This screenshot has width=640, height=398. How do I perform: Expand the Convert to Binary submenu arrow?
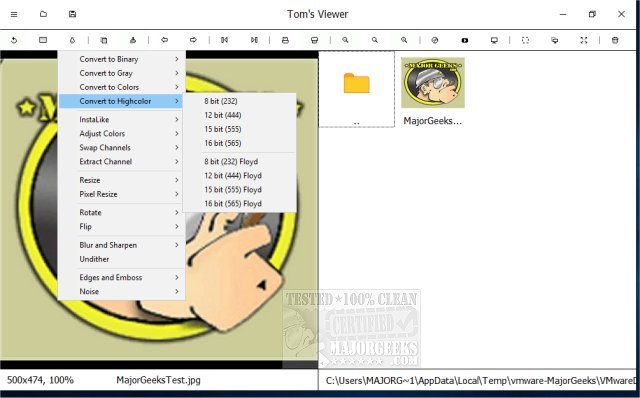click(x=177, y=59)
